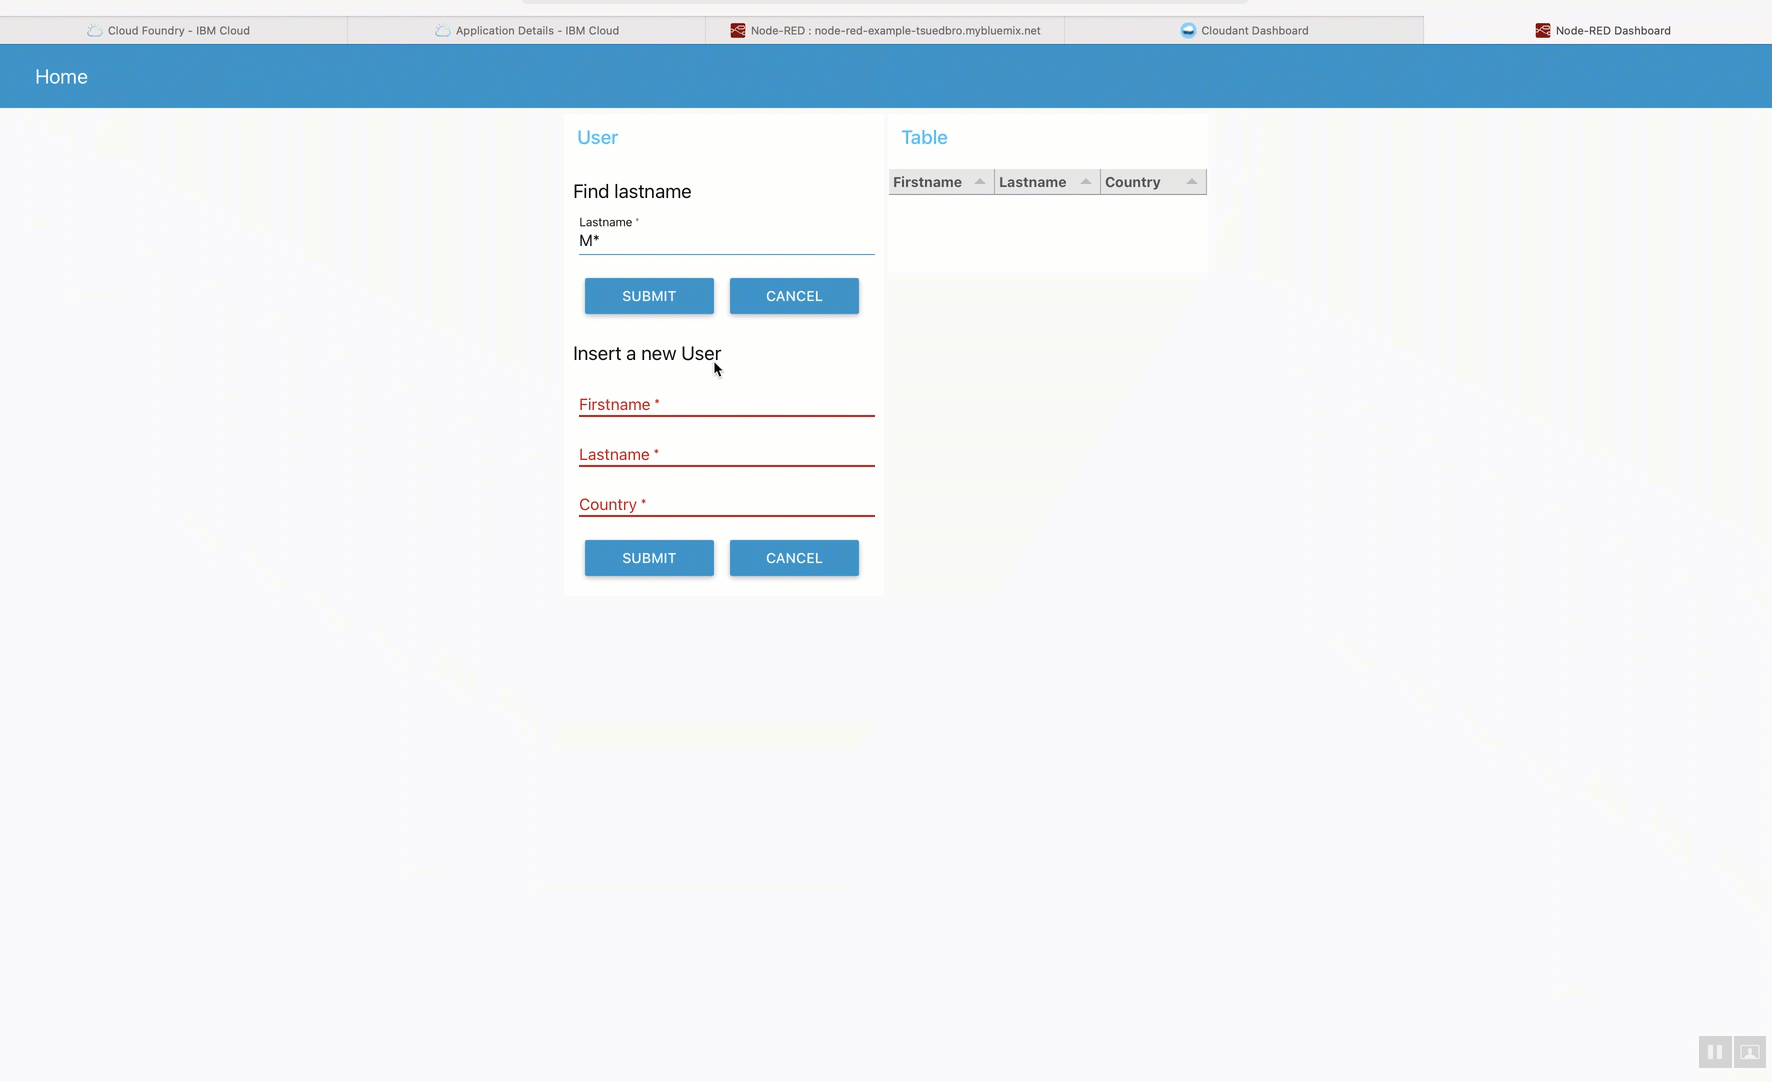Click the Cloud Foundry tab cloud icon

pos(95,30)
